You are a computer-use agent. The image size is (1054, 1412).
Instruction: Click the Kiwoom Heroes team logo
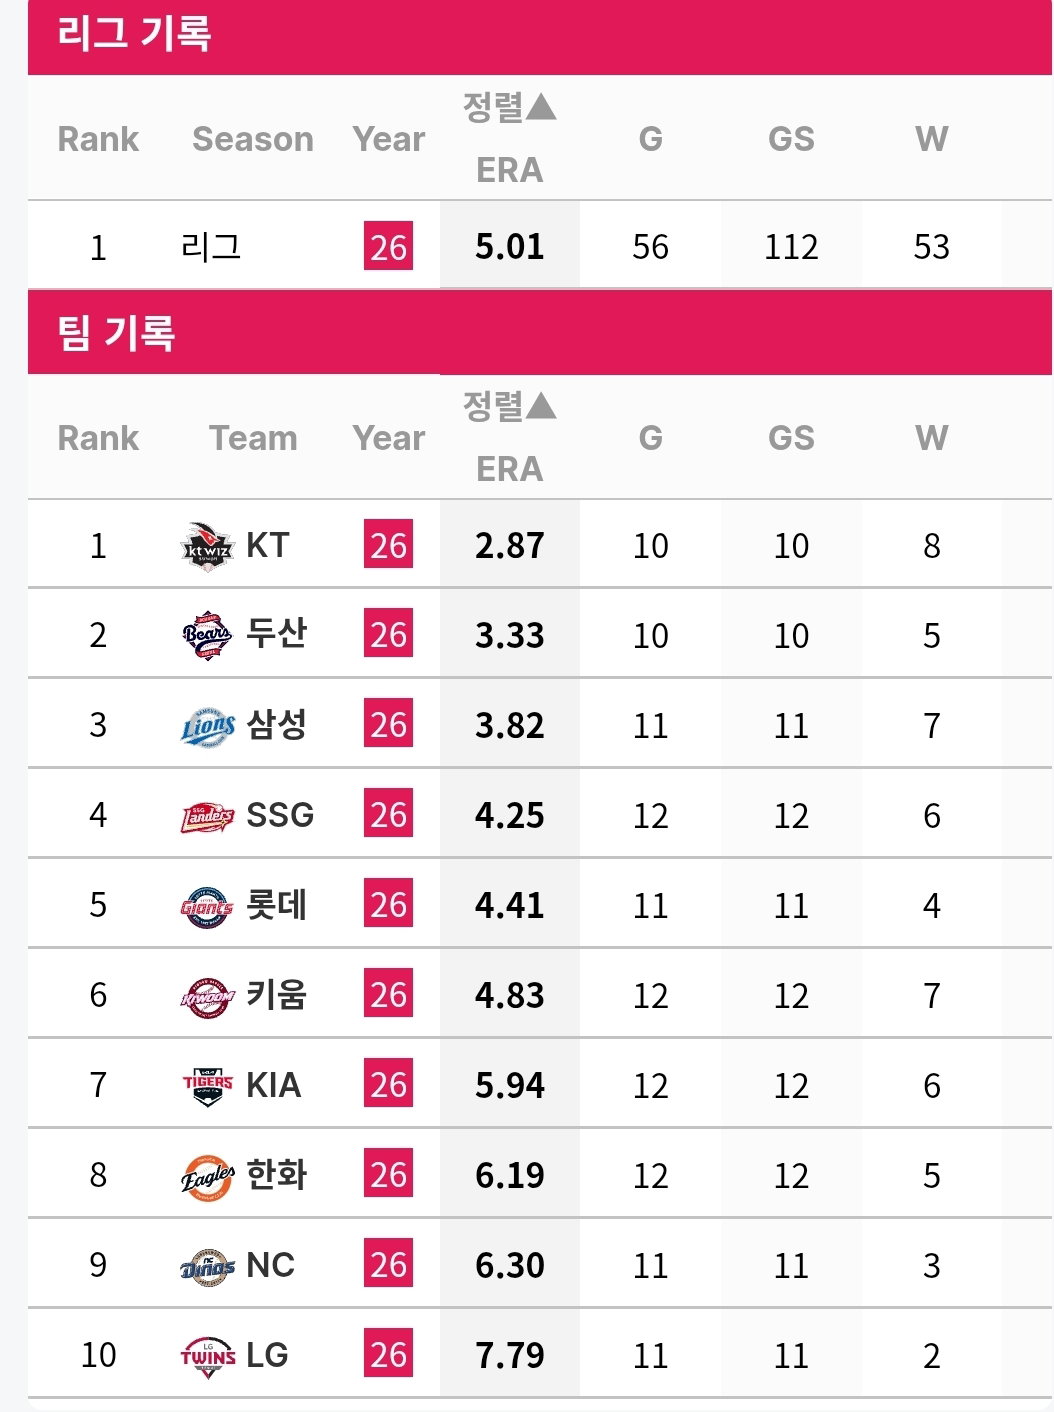(207, 996)
